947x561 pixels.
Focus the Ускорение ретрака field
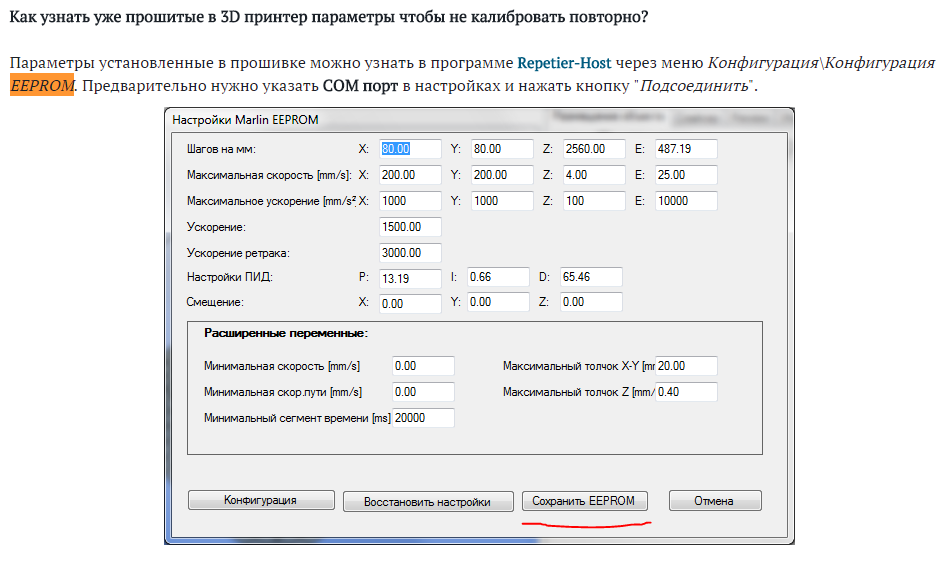tap(410, 253)
